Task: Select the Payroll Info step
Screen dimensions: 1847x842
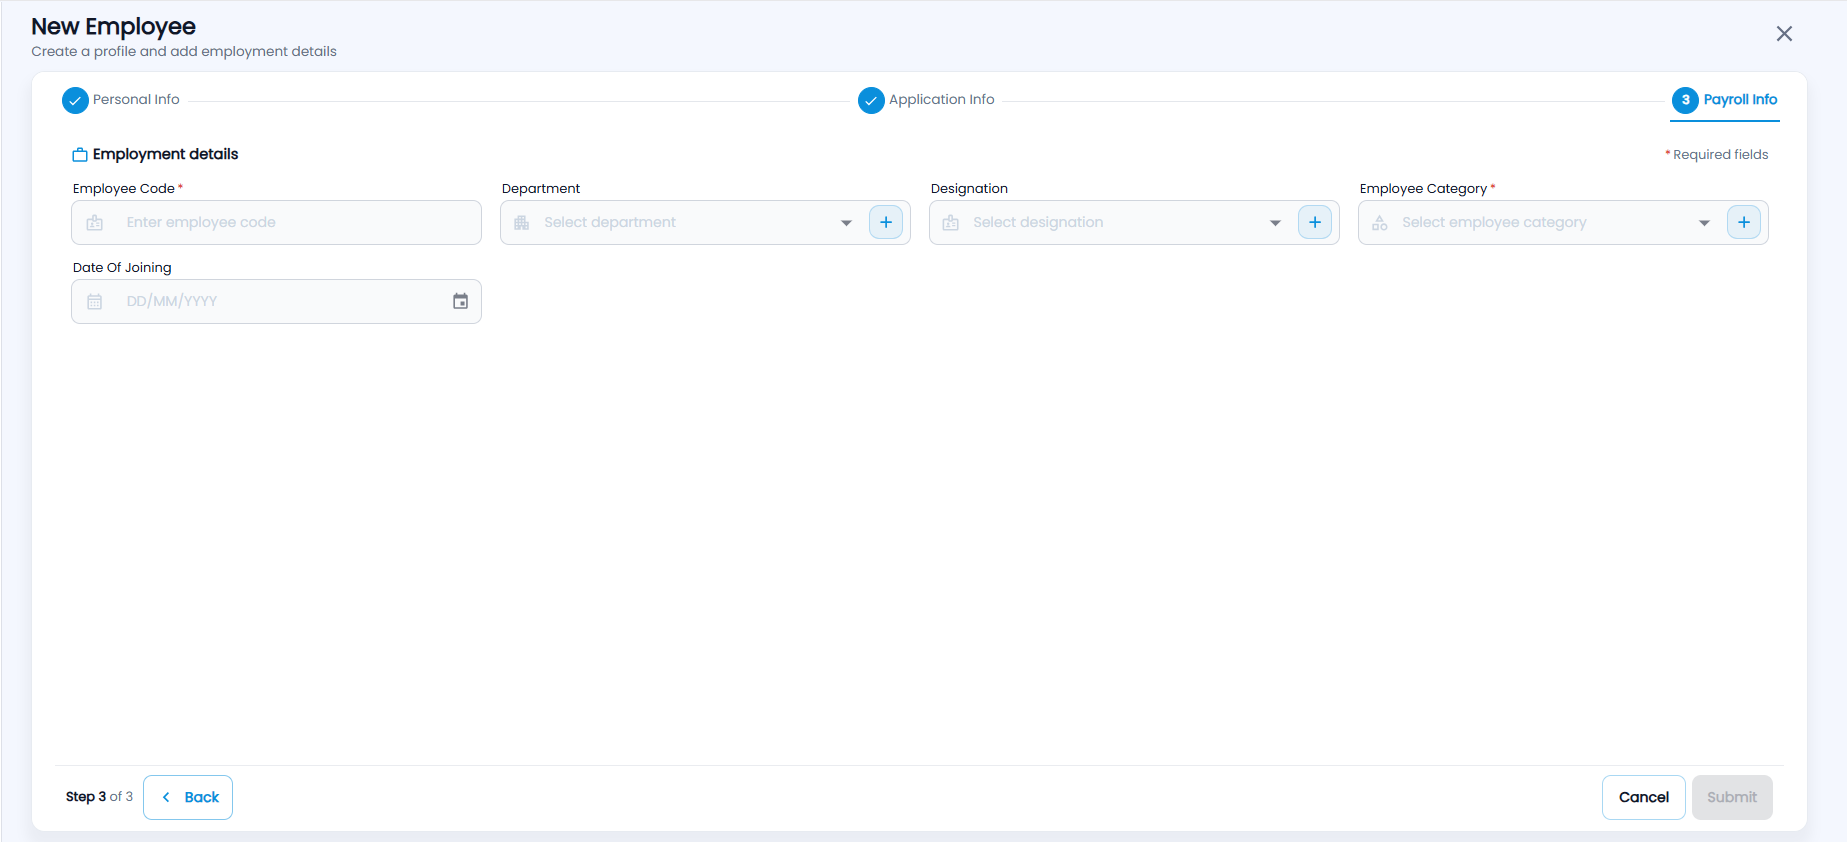Action: 1725,100
